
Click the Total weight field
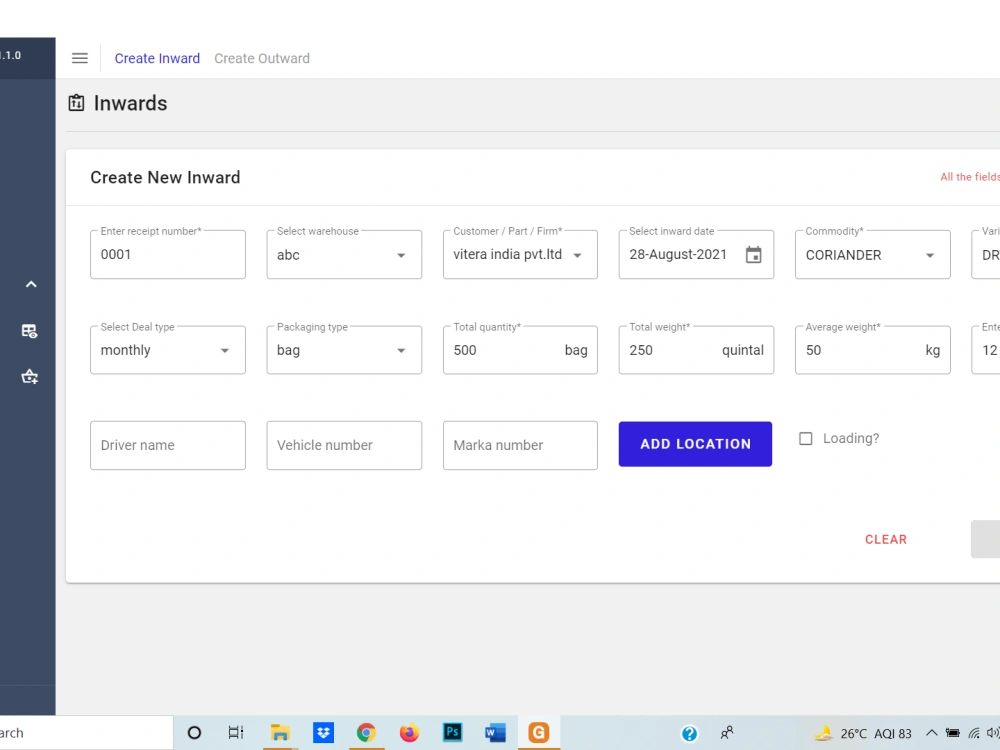click(x=696, y=350)
